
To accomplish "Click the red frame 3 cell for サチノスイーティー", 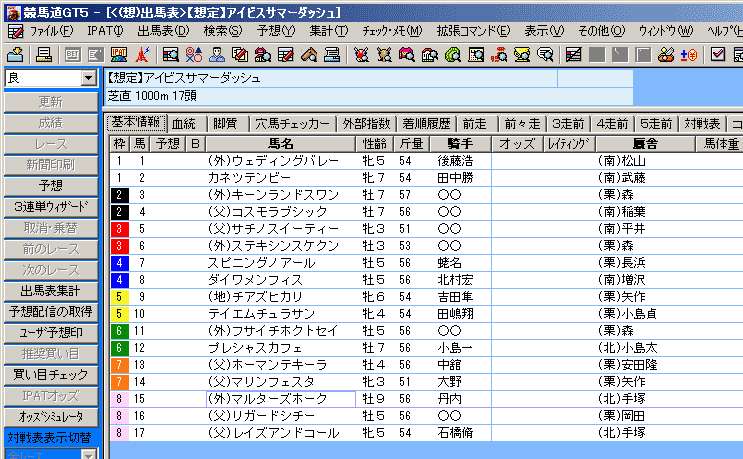I will coord(120,228).
